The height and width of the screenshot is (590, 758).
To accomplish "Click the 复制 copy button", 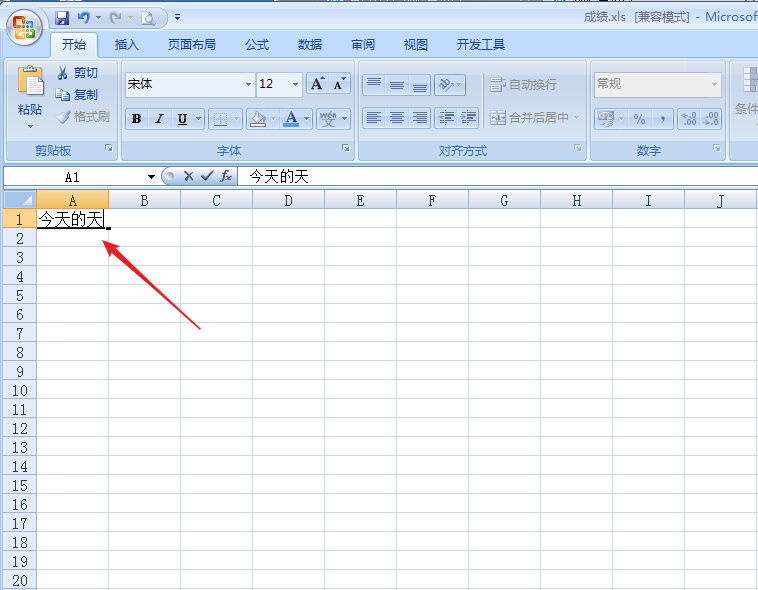I will [x=76, y=95].
